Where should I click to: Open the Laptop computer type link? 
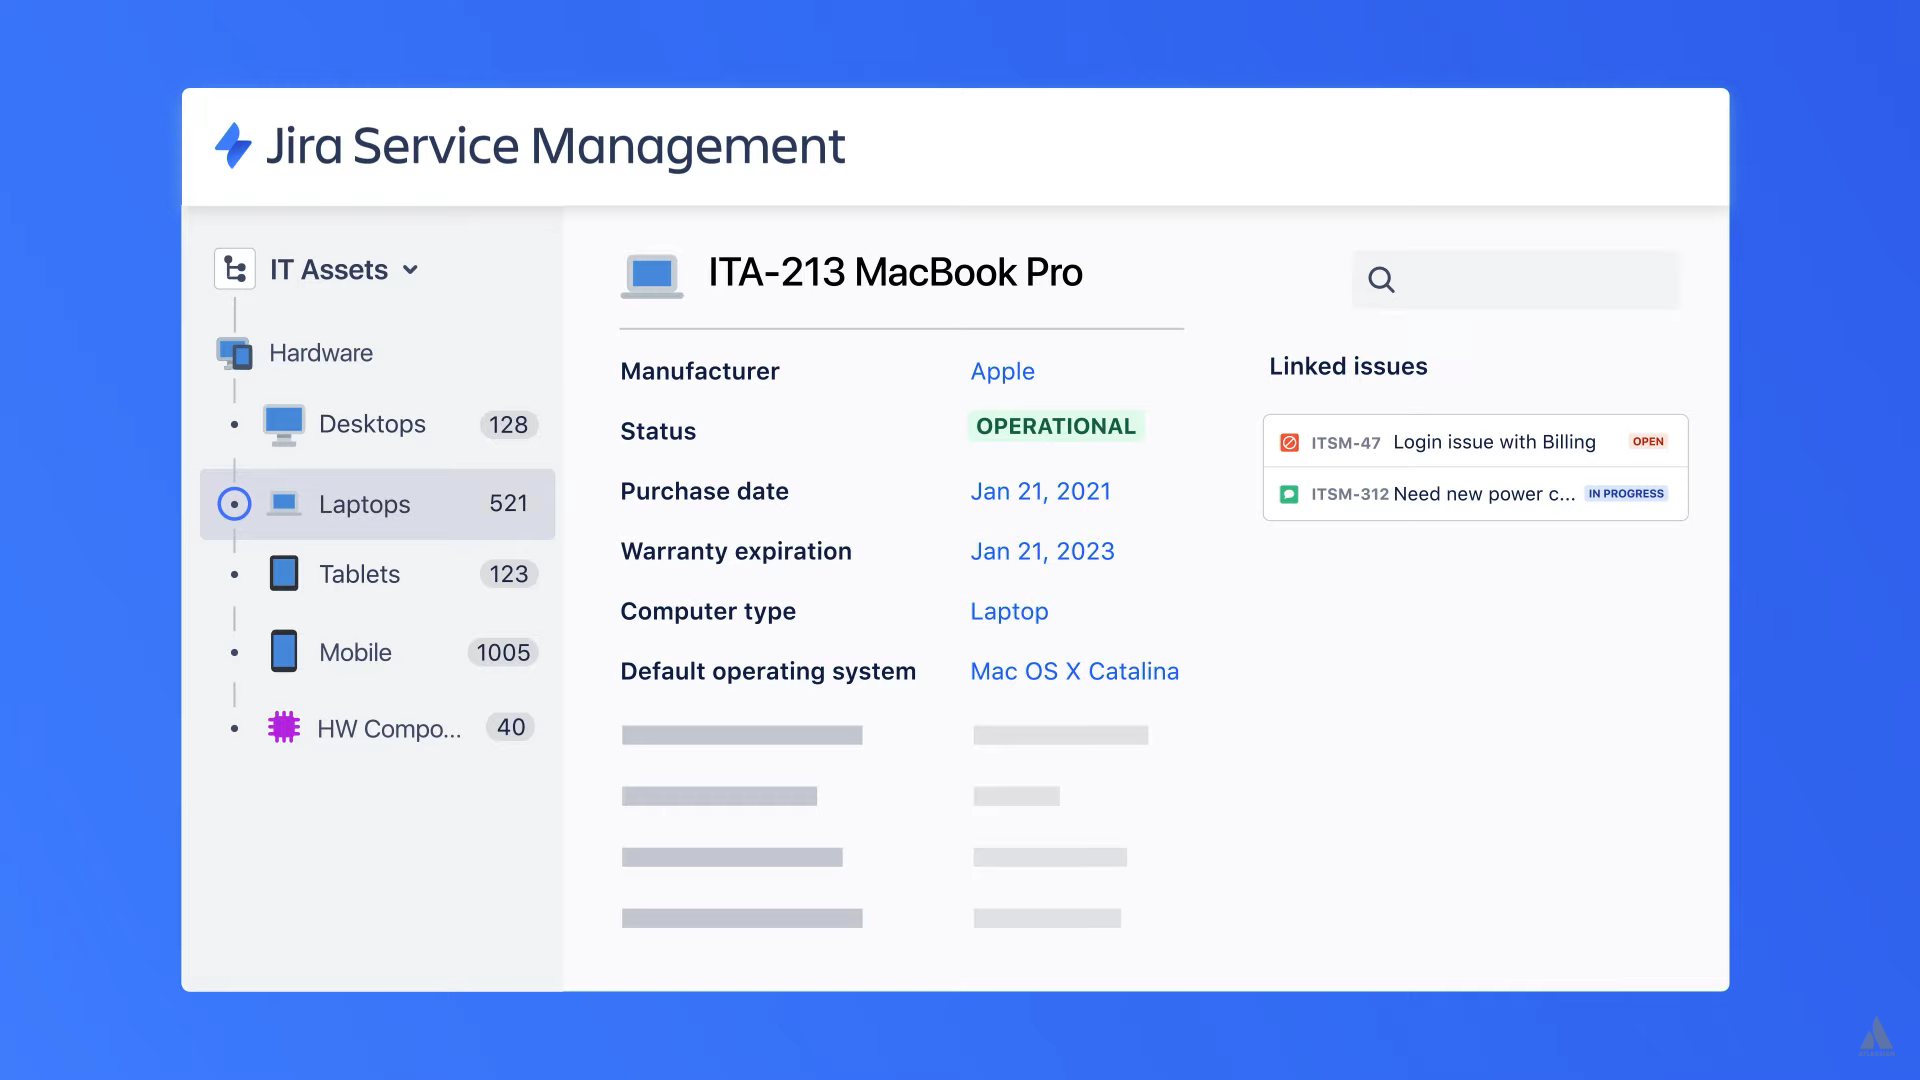[1009, 611]
